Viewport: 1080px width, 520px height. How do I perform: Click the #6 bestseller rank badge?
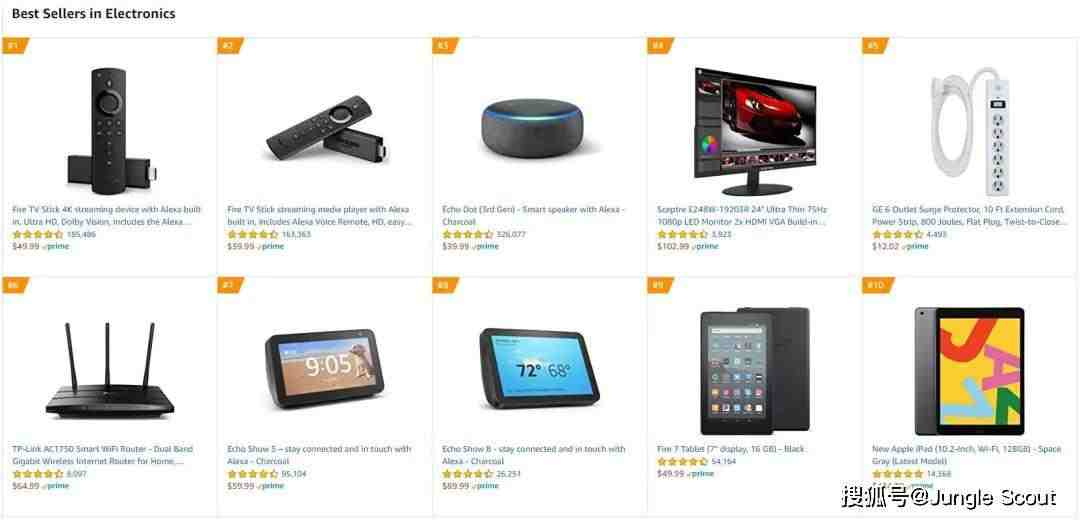[x=16, y=285]
